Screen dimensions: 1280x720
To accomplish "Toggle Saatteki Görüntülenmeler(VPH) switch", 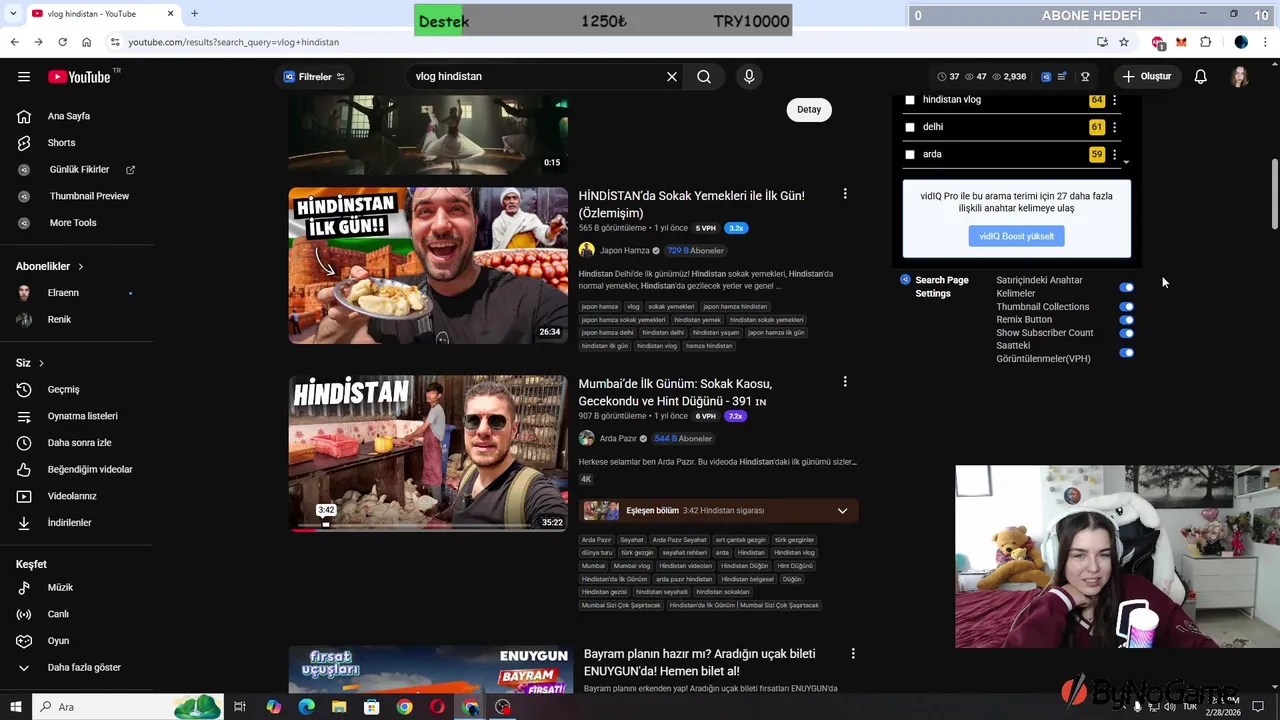I will pos(1126,352).
